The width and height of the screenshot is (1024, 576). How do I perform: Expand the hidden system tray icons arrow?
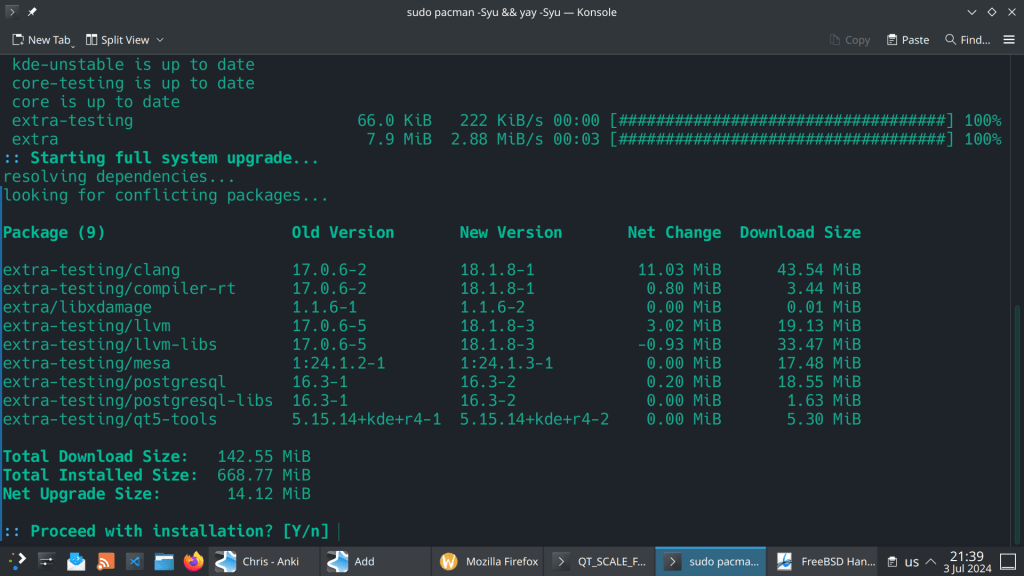931,561
